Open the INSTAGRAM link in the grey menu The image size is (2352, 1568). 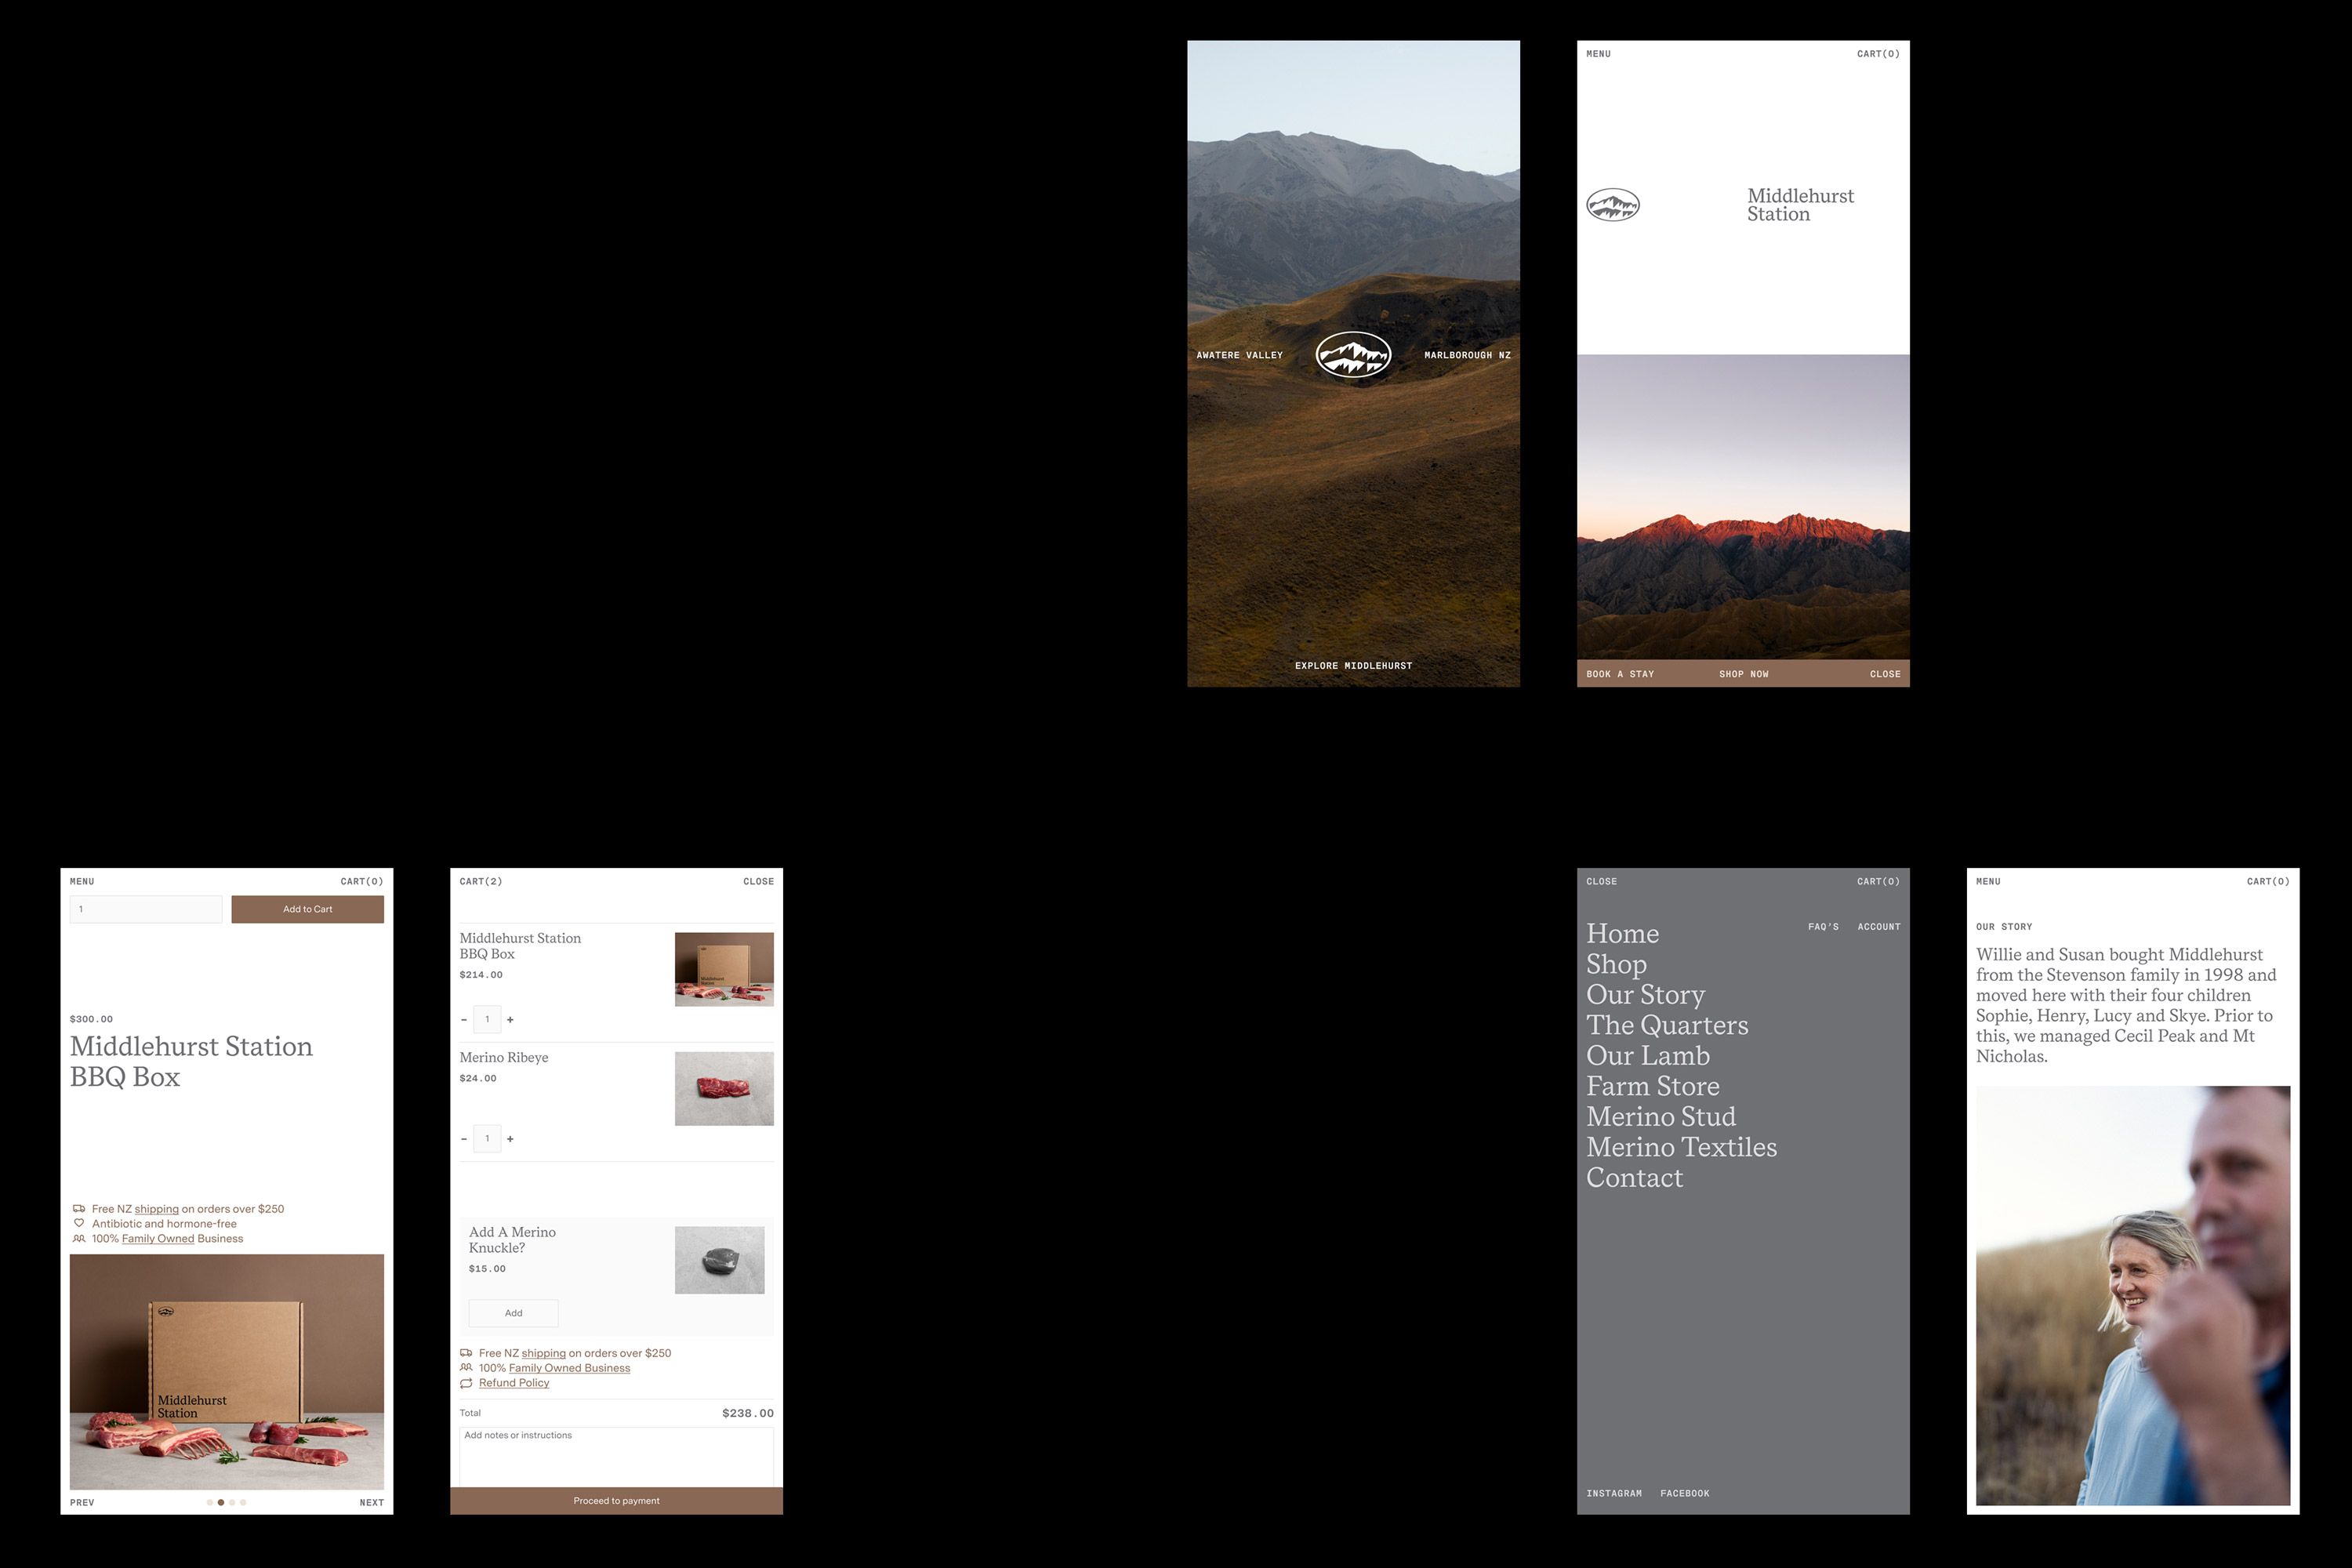coord(1614,1493)
